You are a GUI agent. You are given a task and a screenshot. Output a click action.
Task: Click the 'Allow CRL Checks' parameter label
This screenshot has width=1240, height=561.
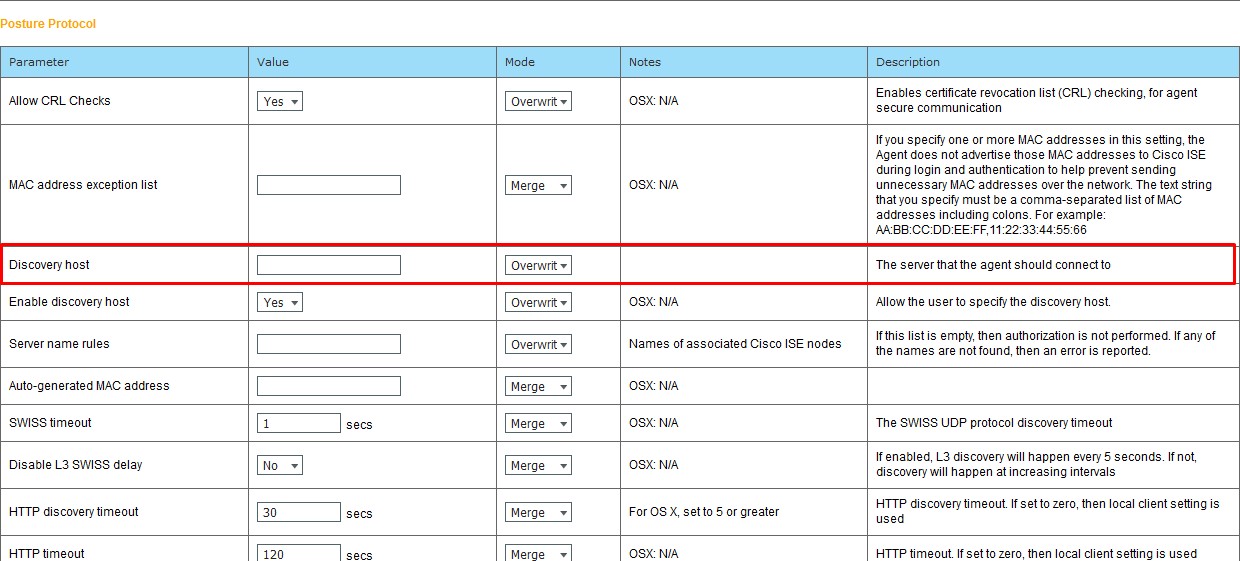point(60,101)
